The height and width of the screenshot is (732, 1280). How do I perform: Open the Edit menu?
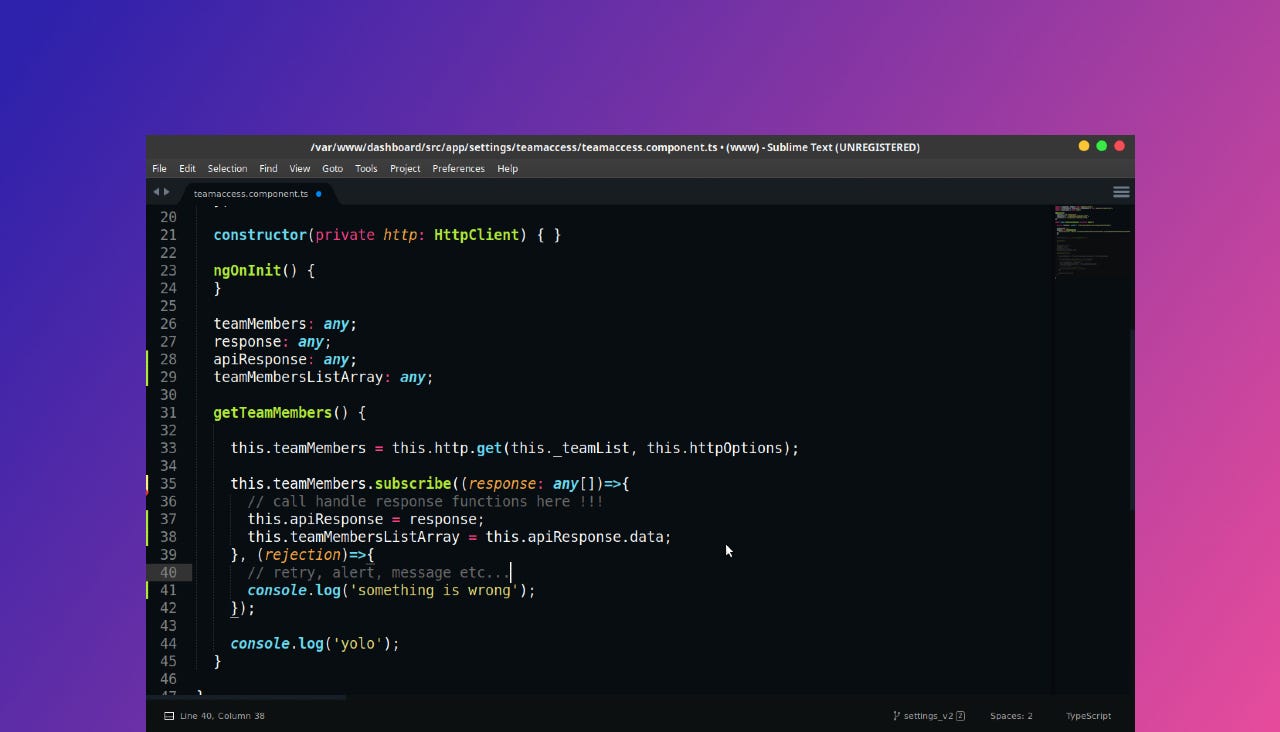click(187, 168)
